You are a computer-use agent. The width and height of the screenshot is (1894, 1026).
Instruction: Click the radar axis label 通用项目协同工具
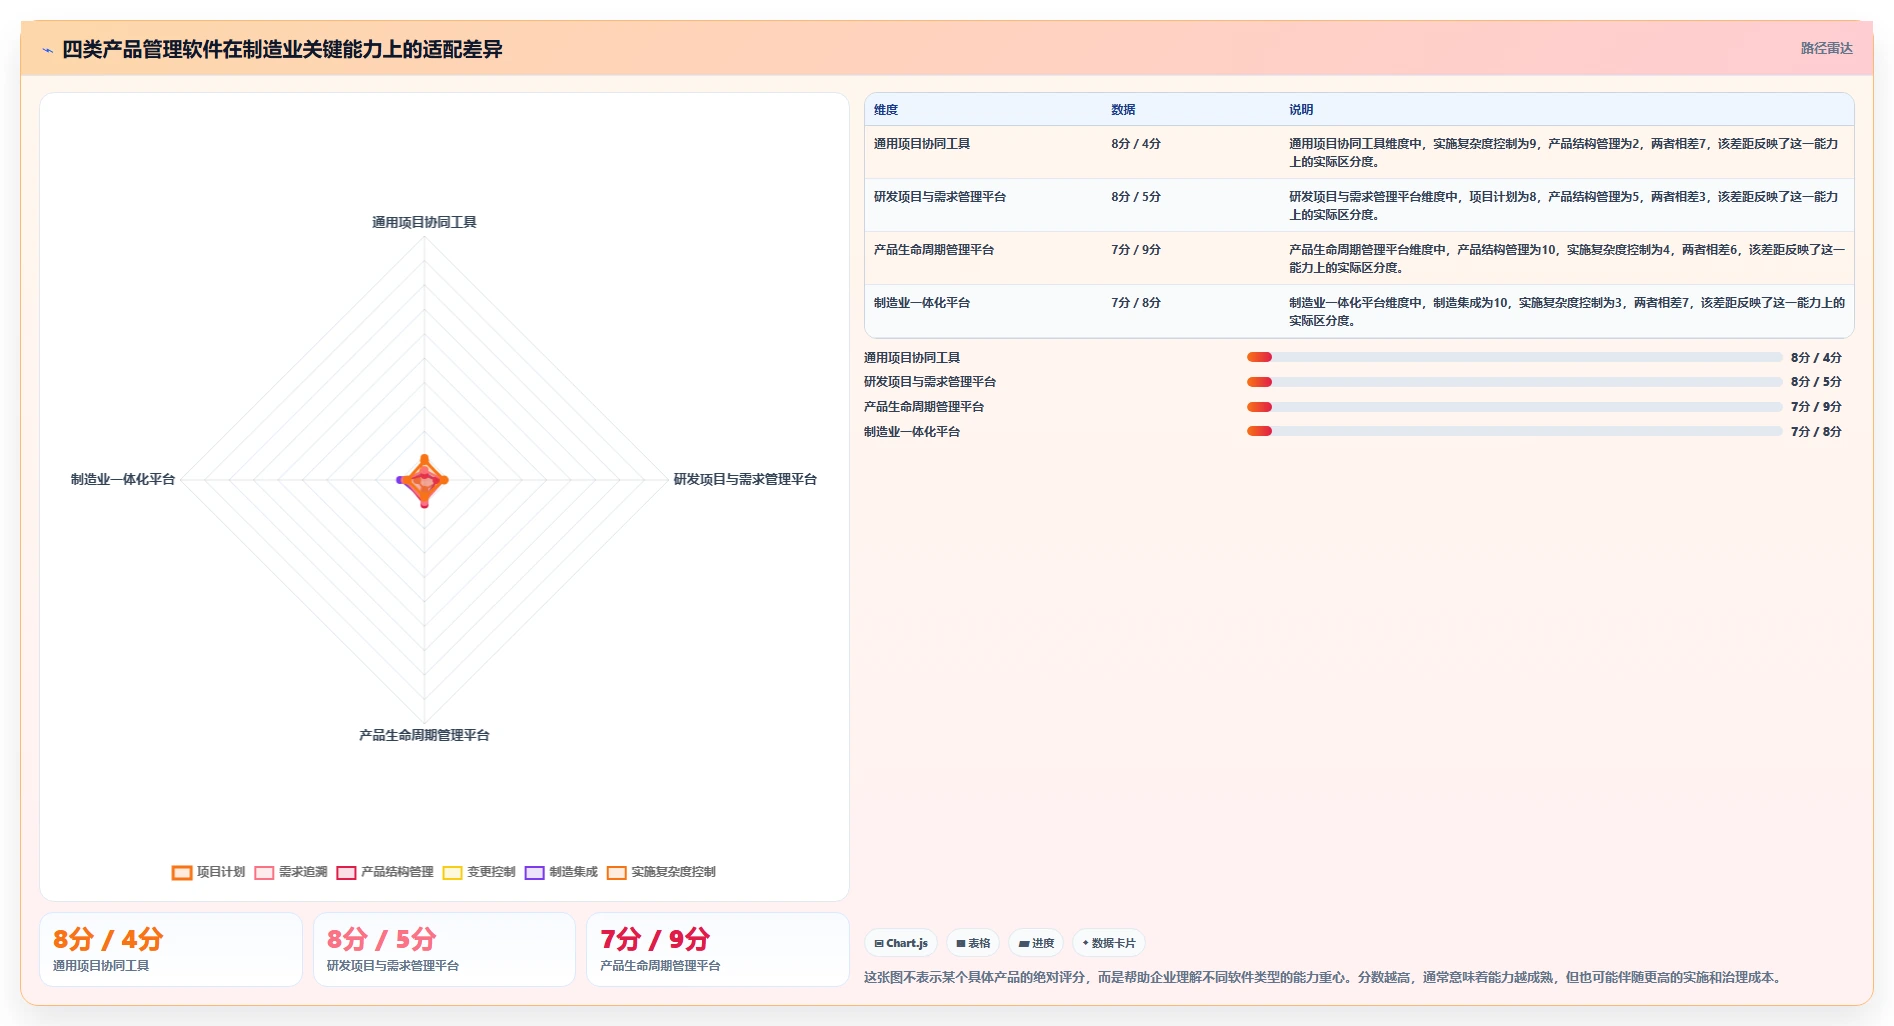(424, 222)
